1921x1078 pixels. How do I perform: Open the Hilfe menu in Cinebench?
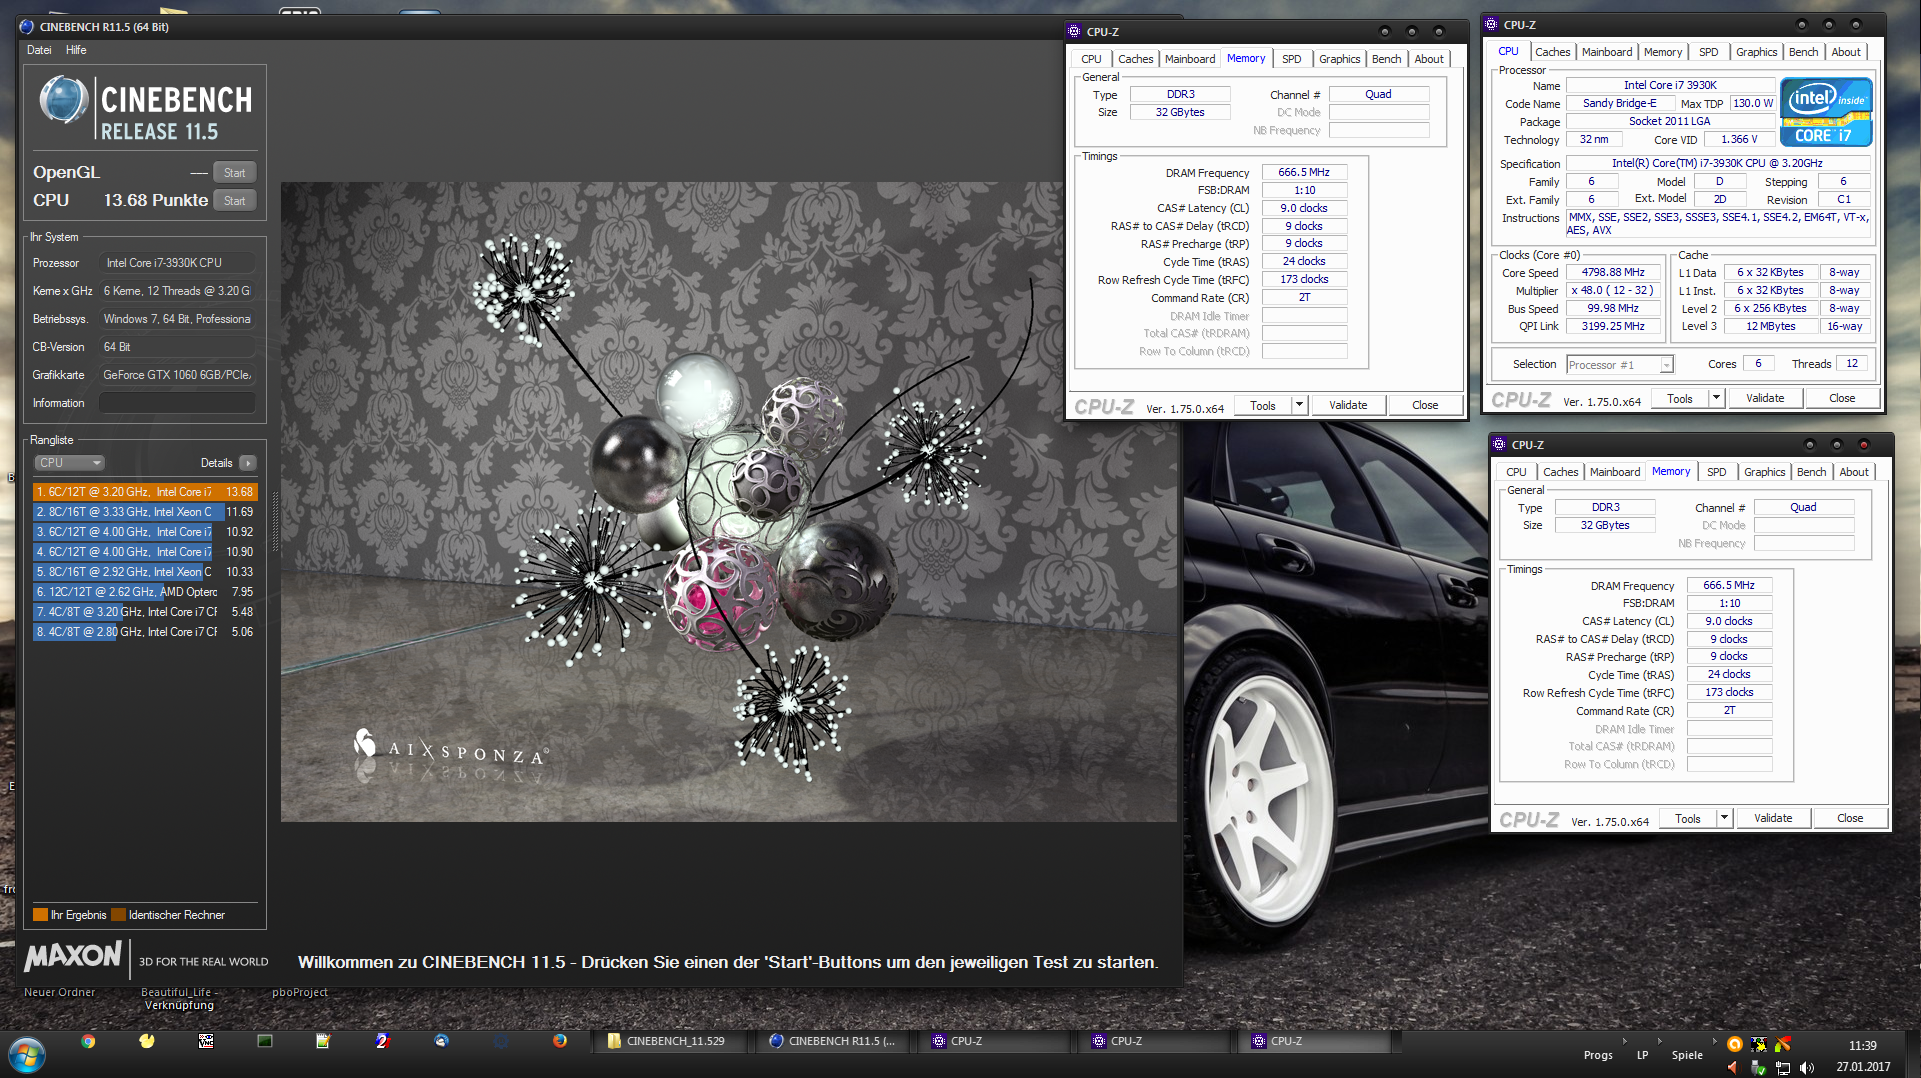[76, 50]
